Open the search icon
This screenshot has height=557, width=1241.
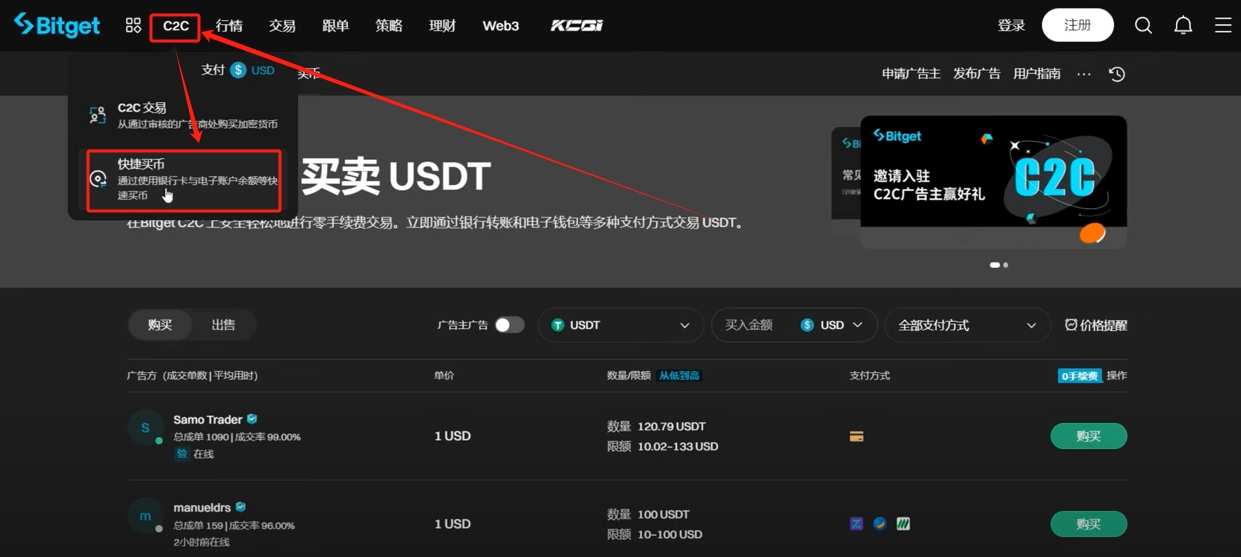pyautogui.click(x=1143, y=26)
